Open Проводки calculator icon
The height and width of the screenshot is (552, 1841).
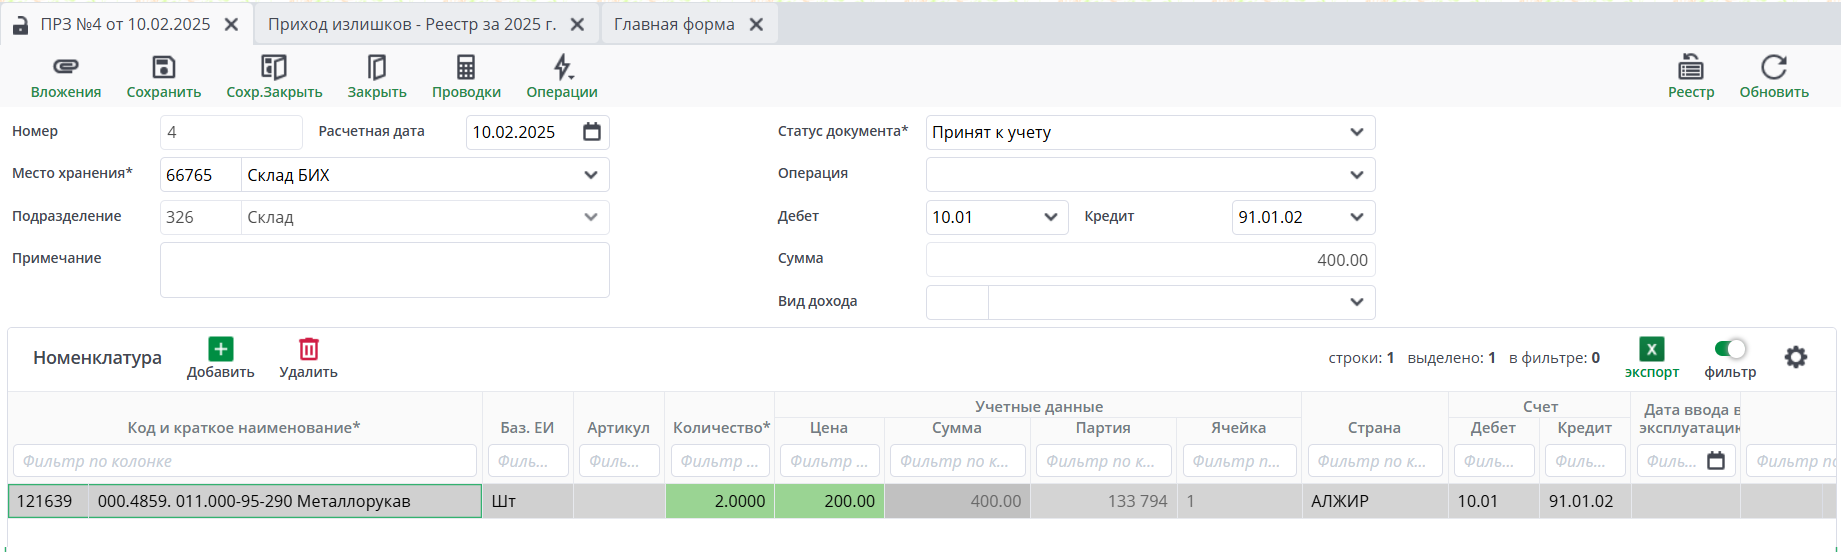(x=466, y=68)
